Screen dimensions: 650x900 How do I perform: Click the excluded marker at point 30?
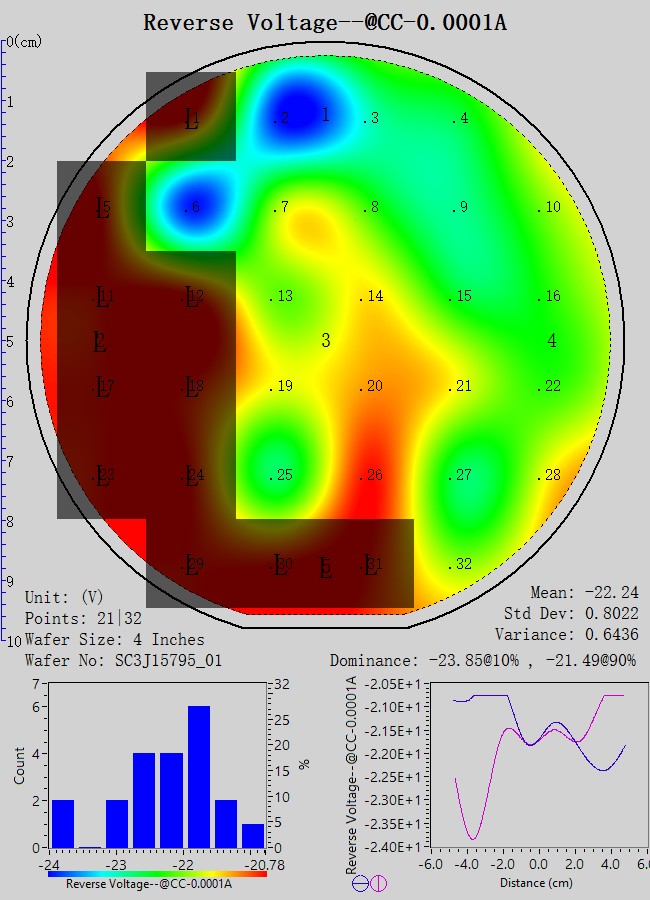click(x=281, y=565)
